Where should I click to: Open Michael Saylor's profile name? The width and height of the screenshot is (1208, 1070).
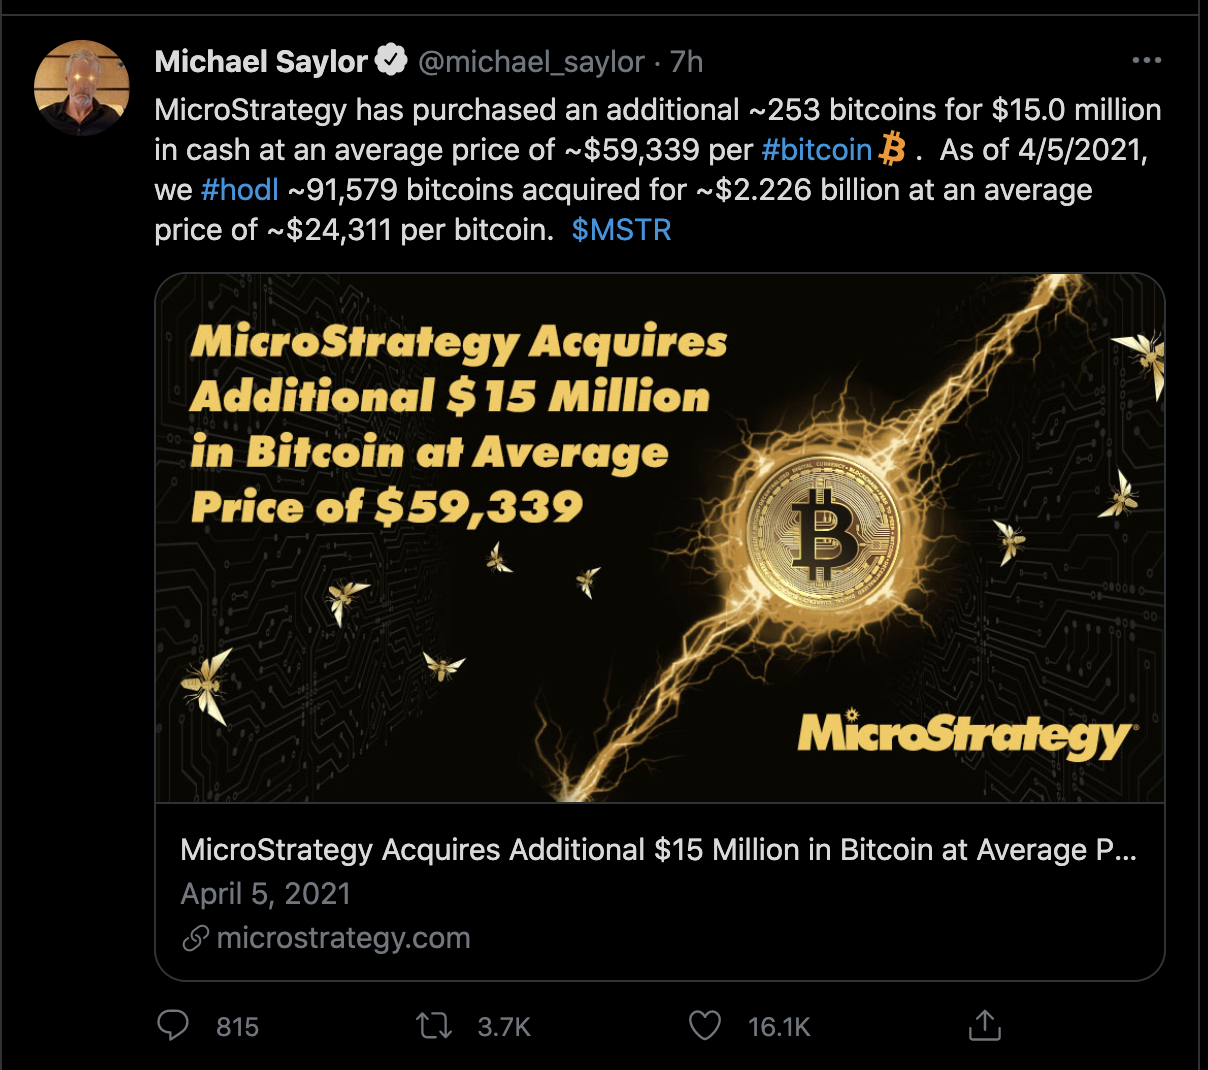coord(261,60)
